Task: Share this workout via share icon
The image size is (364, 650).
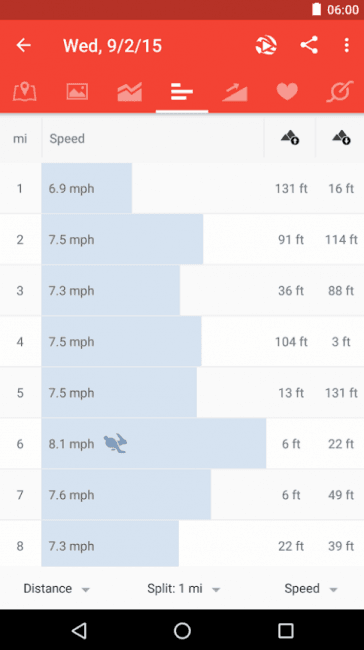Action: tap(309, 45)
